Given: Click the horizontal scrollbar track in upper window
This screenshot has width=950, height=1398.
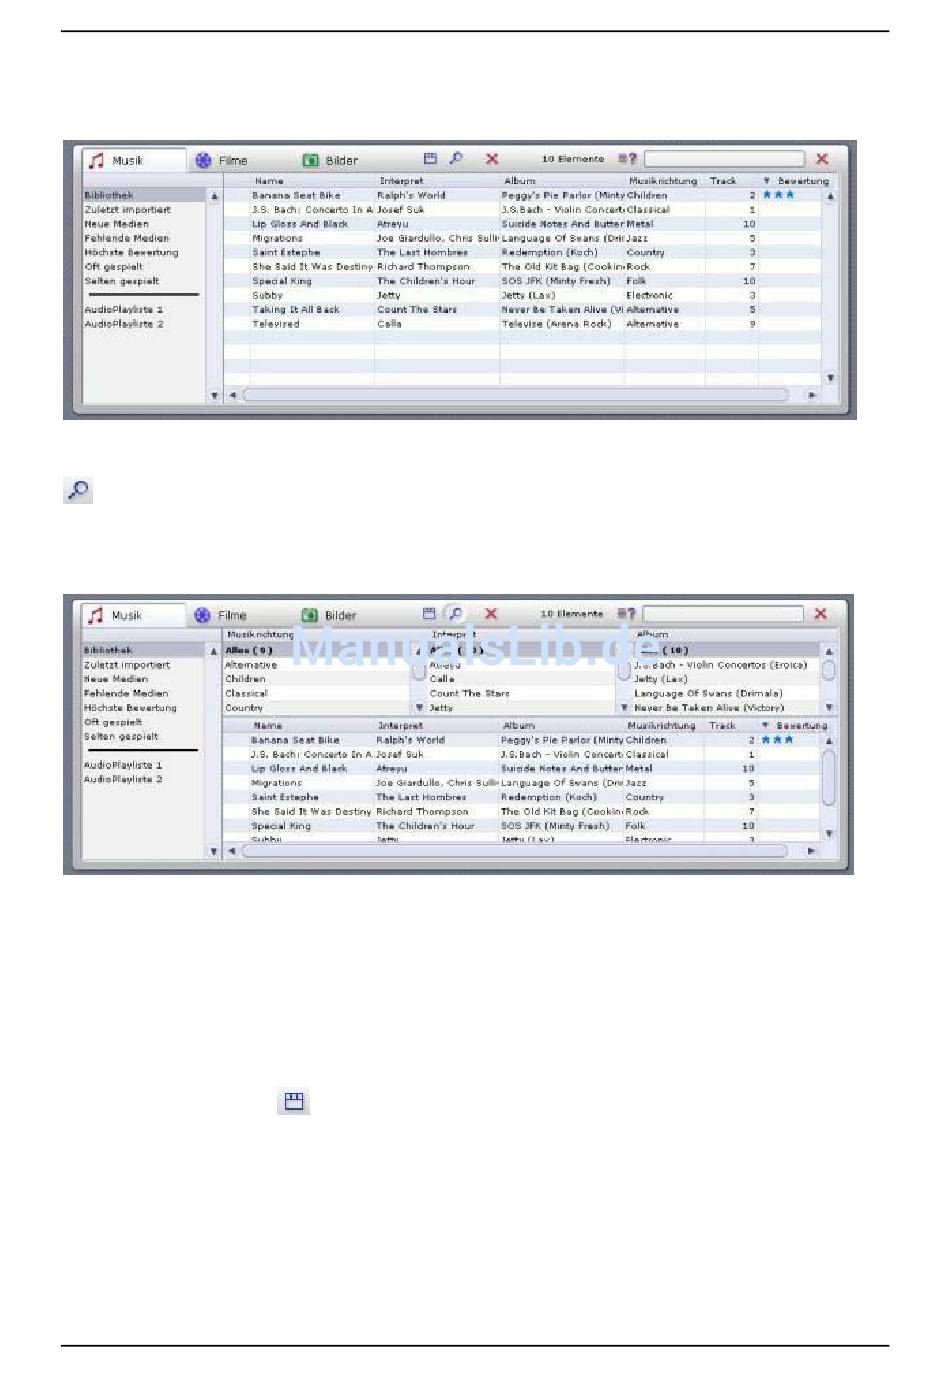Looking at the screenshot, I should tap(516, 395).
